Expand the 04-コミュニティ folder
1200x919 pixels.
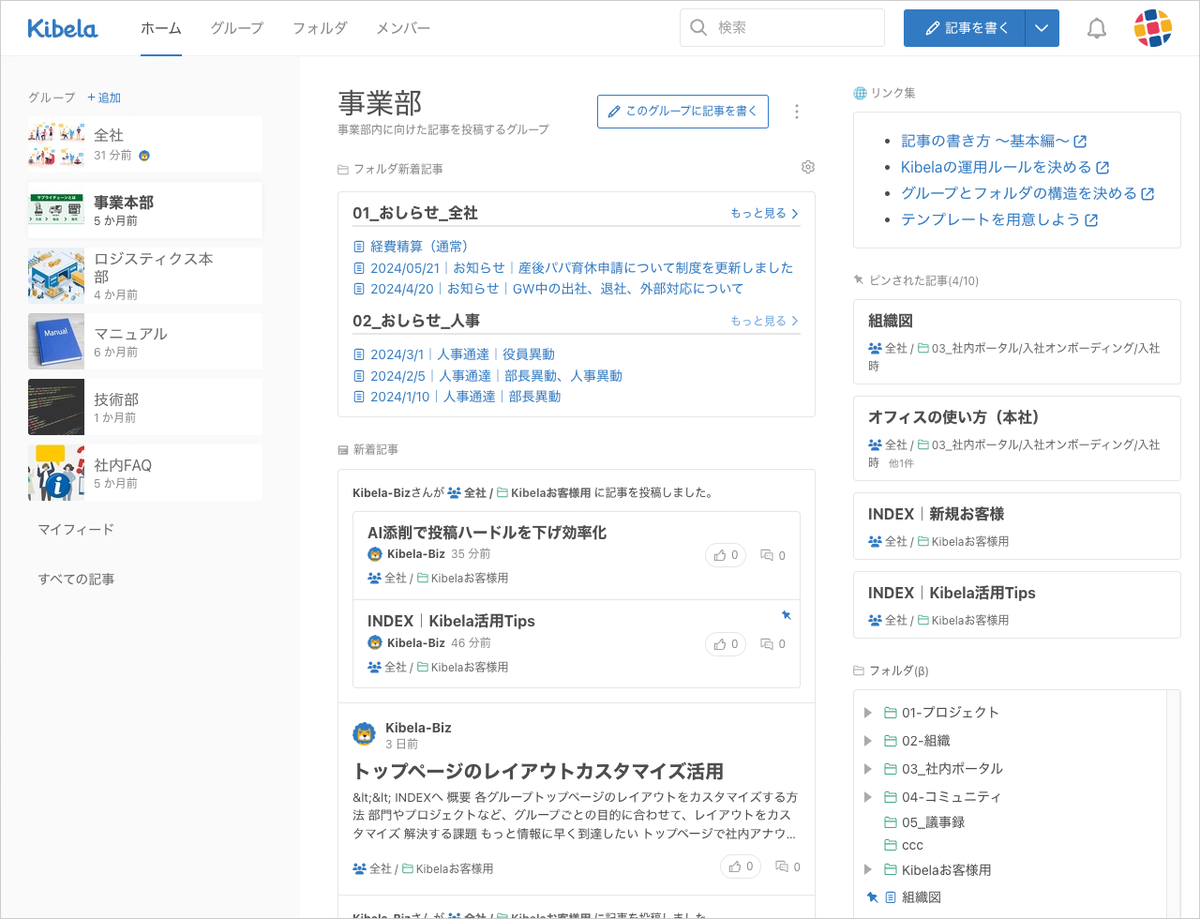(x=868, y=797)
